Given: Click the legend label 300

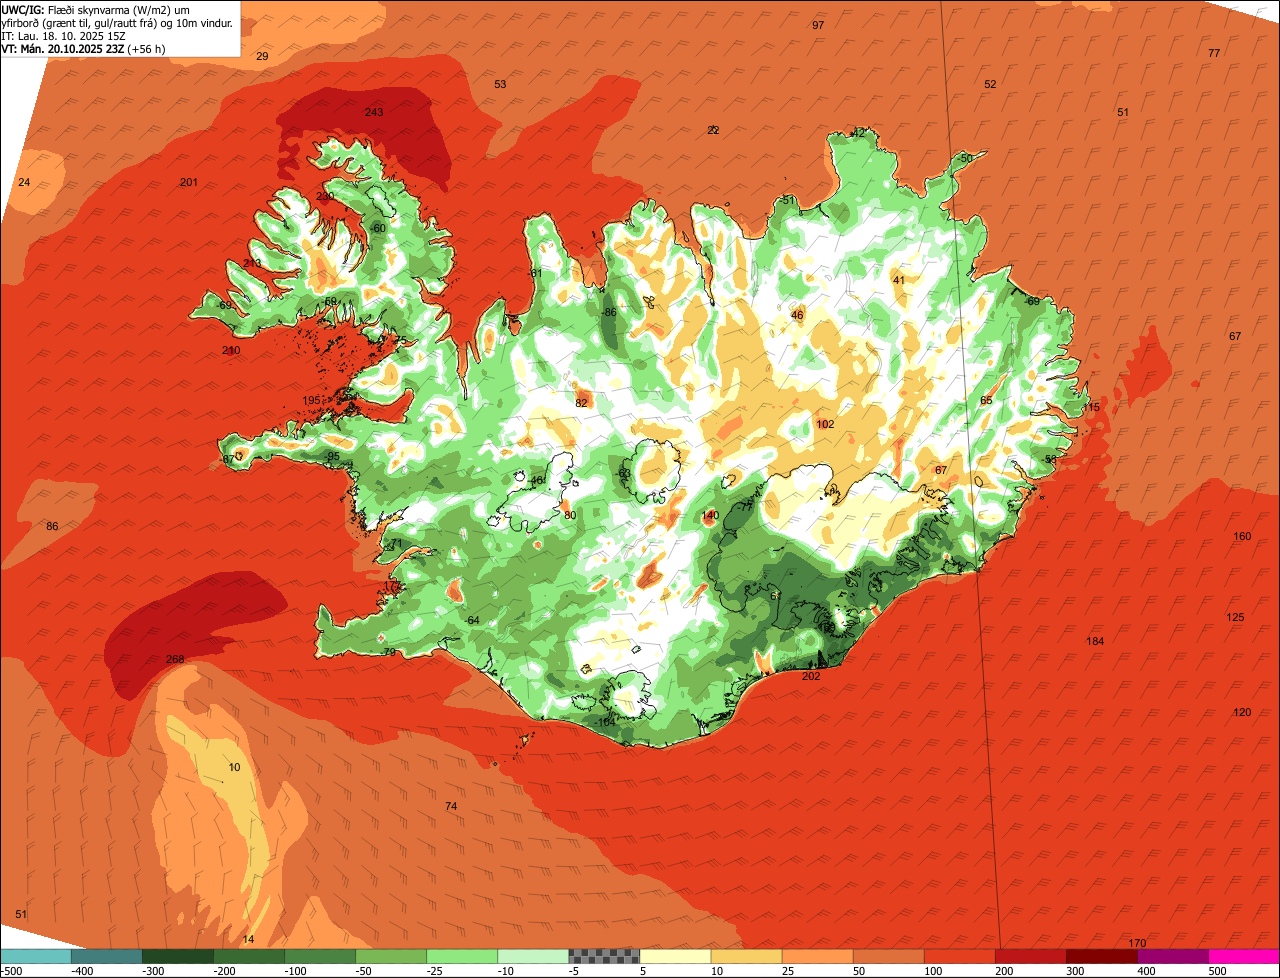Looking at the screenshot, I should (1076, 971).
